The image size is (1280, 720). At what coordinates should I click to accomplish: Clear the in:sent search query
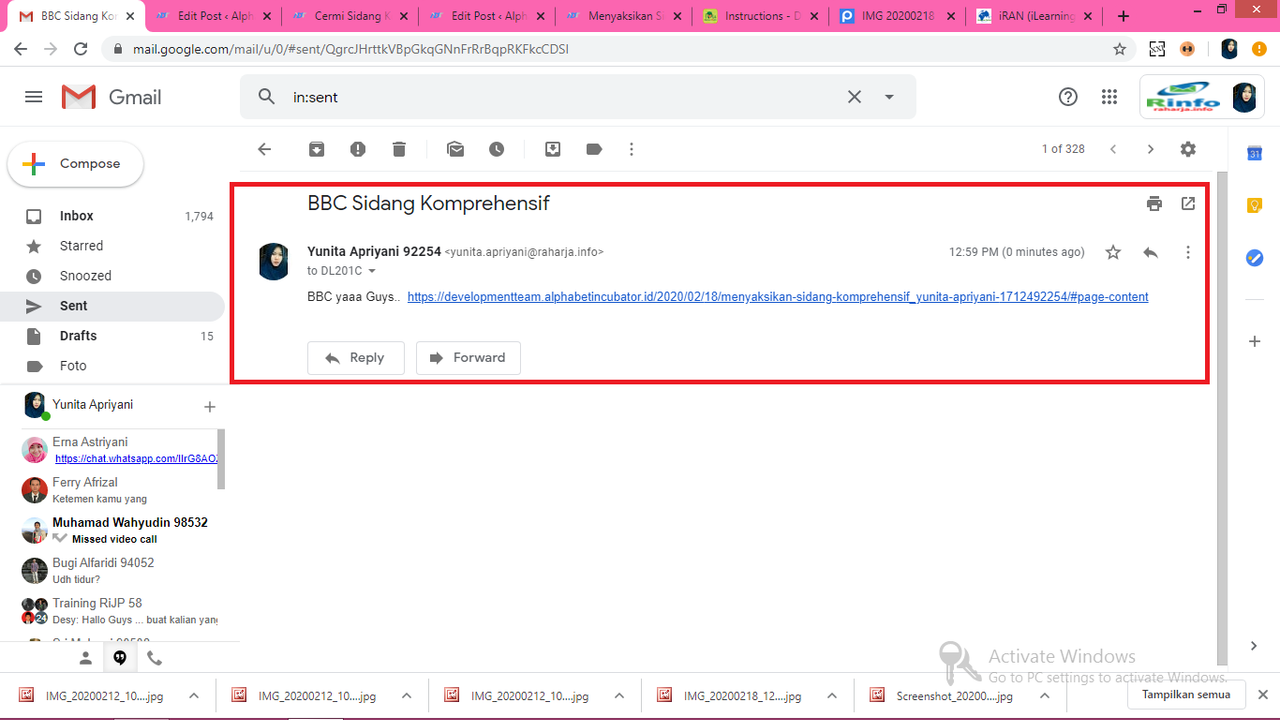854,97
